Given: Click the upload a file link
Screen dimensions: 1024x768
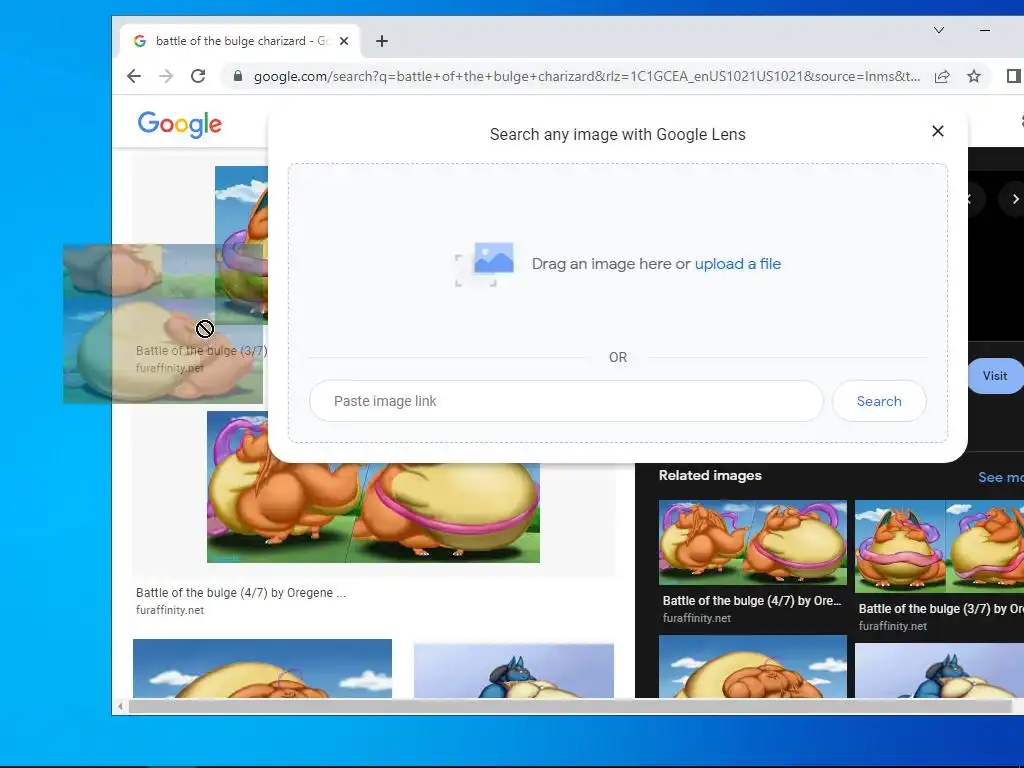Looking at the screenshot, I should pyautogui.click(x=737, y=264).
